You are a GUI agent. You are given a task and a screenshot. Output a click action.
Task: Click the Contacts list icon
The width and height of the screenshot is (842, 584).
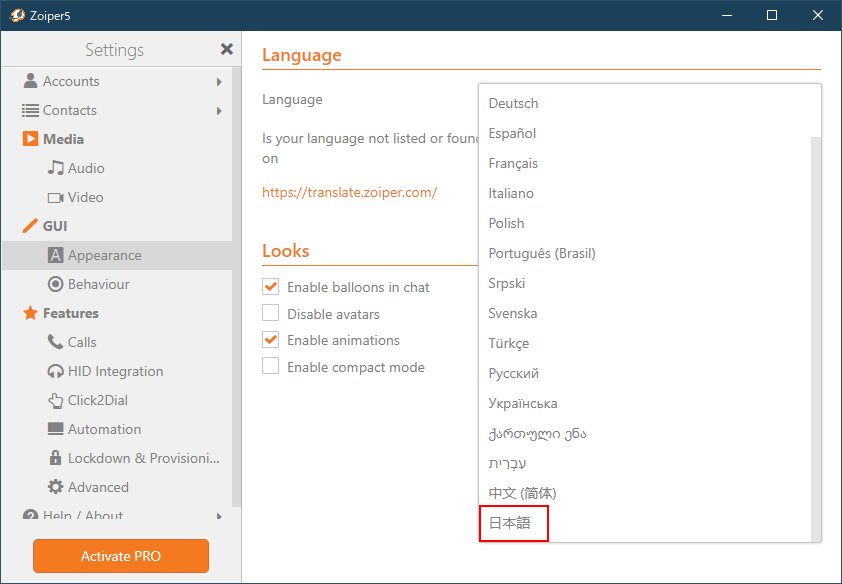click(30, 111)
